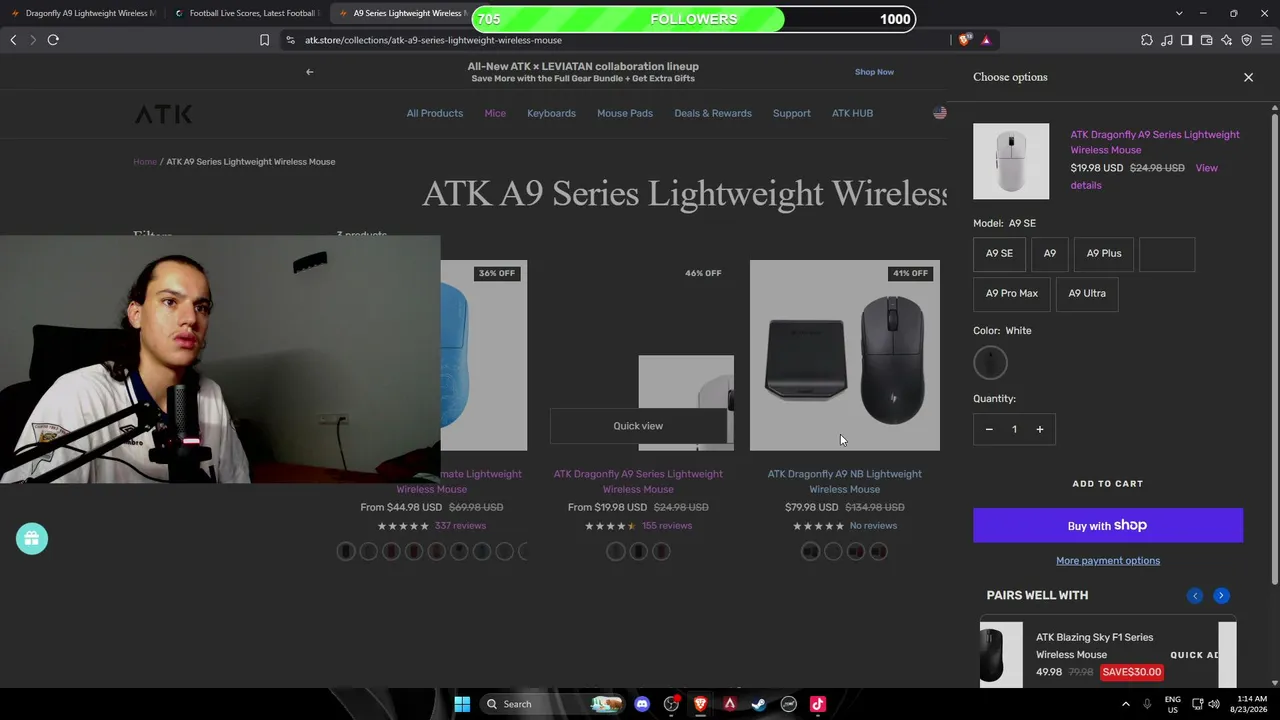Open the Support menu item
The width and height of the screenshot is (1280, 720).
[x=792, y=113]
